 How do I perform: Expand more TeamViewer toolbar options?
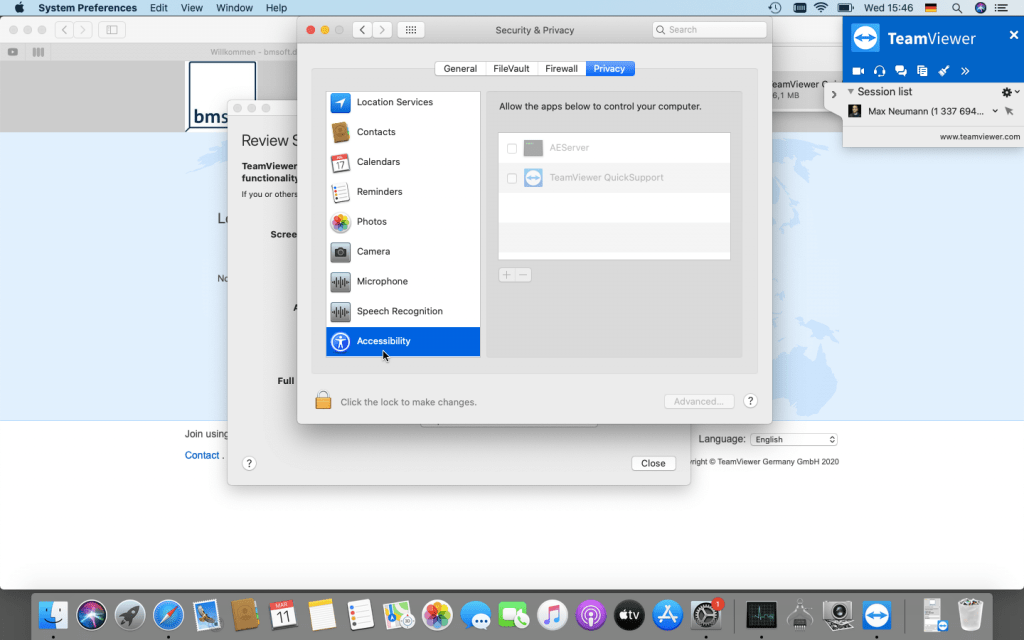coord(965,71)
